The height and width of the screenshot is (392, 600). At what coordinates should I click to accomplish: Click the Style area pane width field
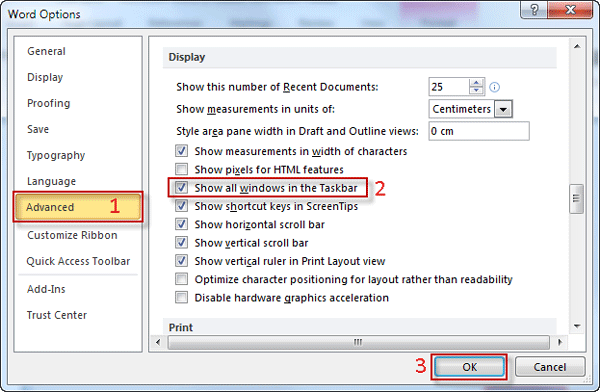point(479,131)
